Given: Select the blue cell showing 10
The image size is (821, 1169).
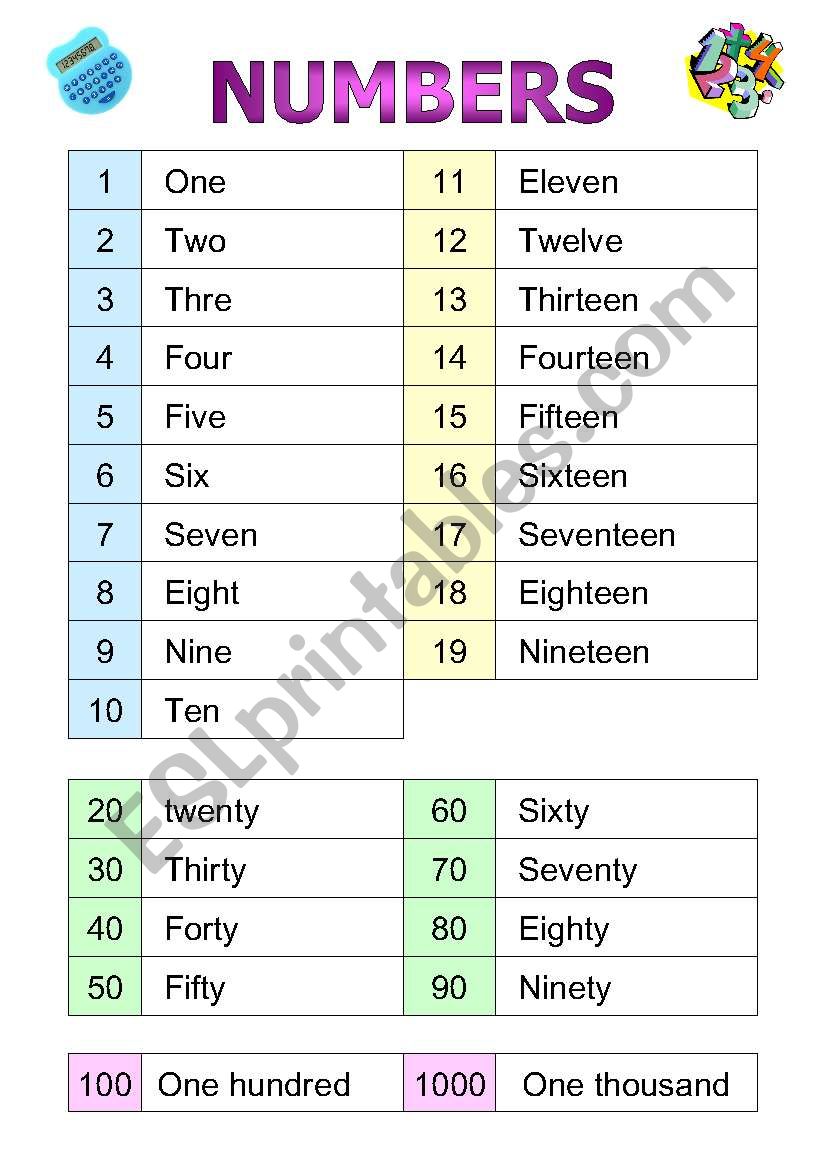Looking at the screenshot, I should pos(105,711).
